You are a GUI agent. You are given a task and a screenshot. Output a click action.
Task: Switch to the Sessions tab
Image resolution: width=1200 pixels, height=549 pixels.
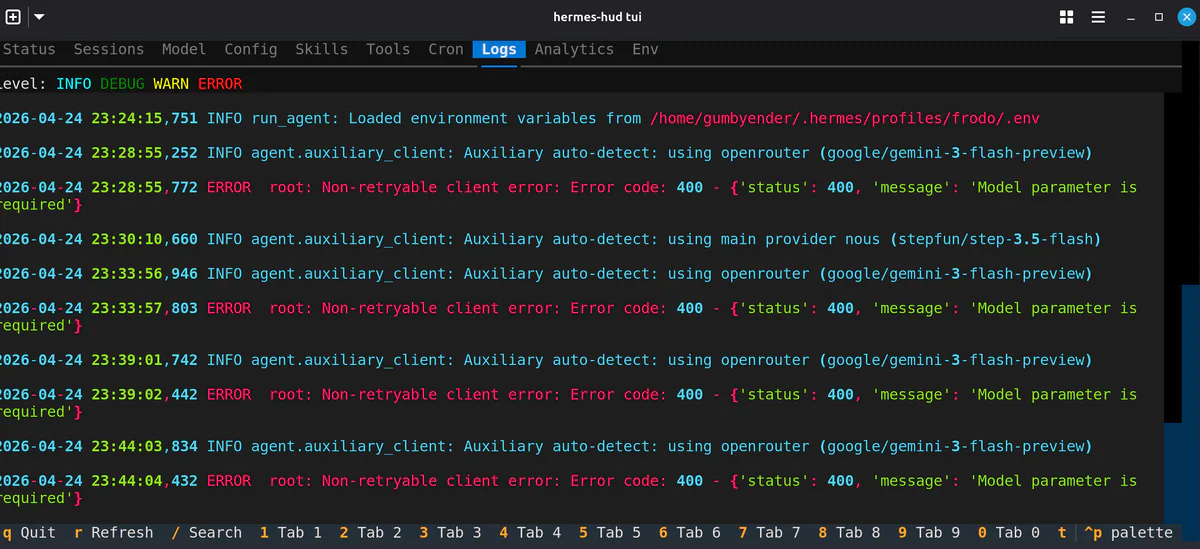(x=109, y=49)
